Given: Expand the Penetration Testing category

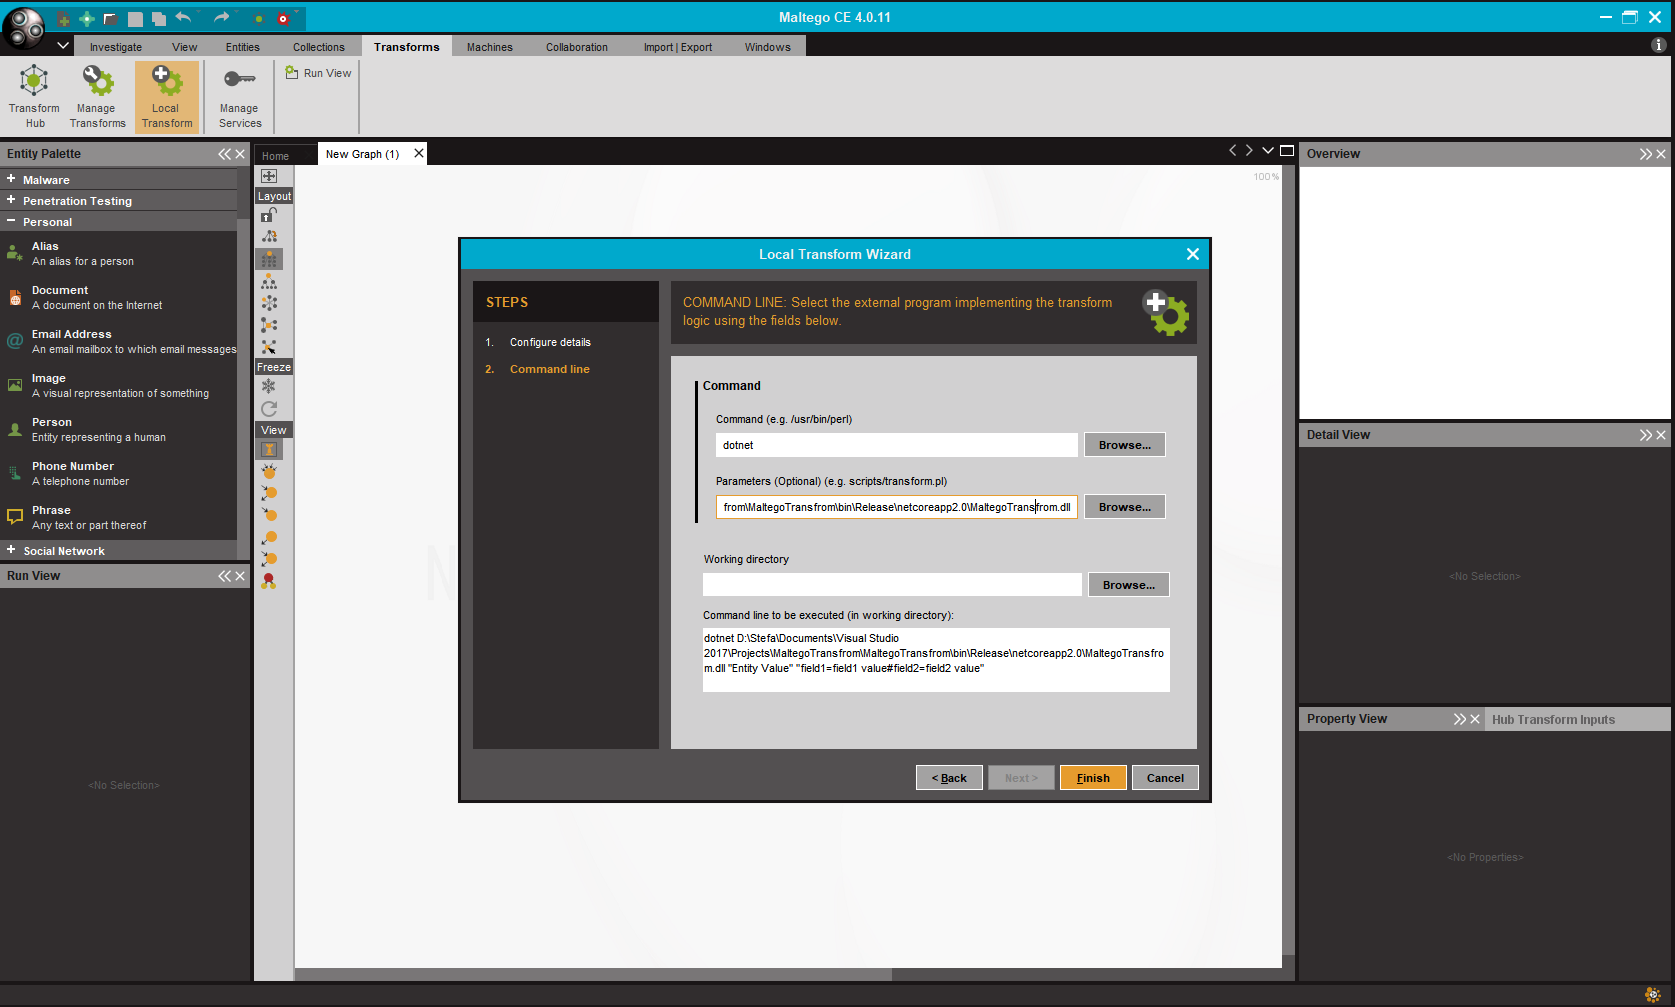Looking at the screenshot, I should 119,200.
